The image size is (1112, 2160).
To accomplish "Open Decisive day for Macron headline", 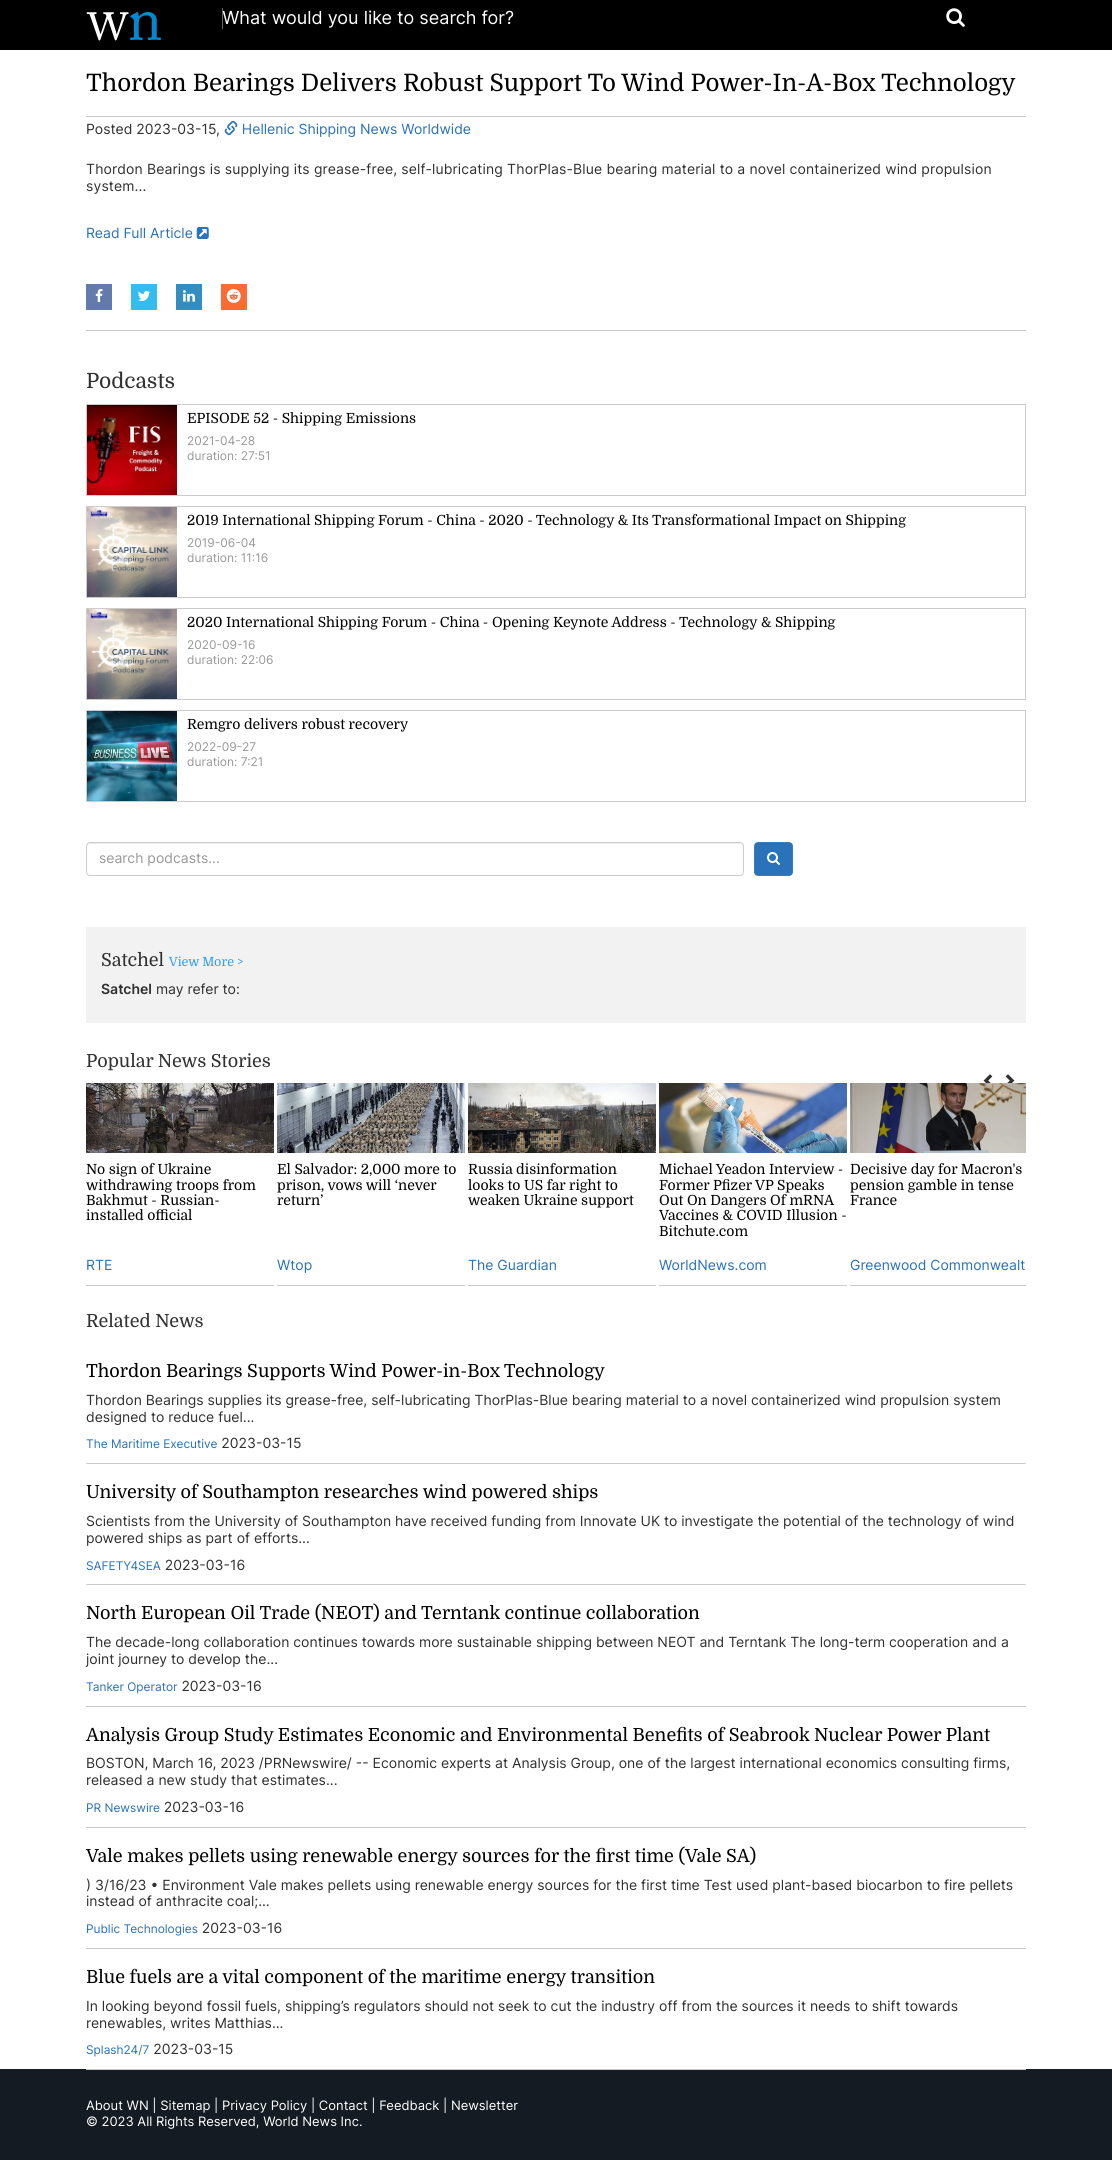I will tap(936, 1184).
